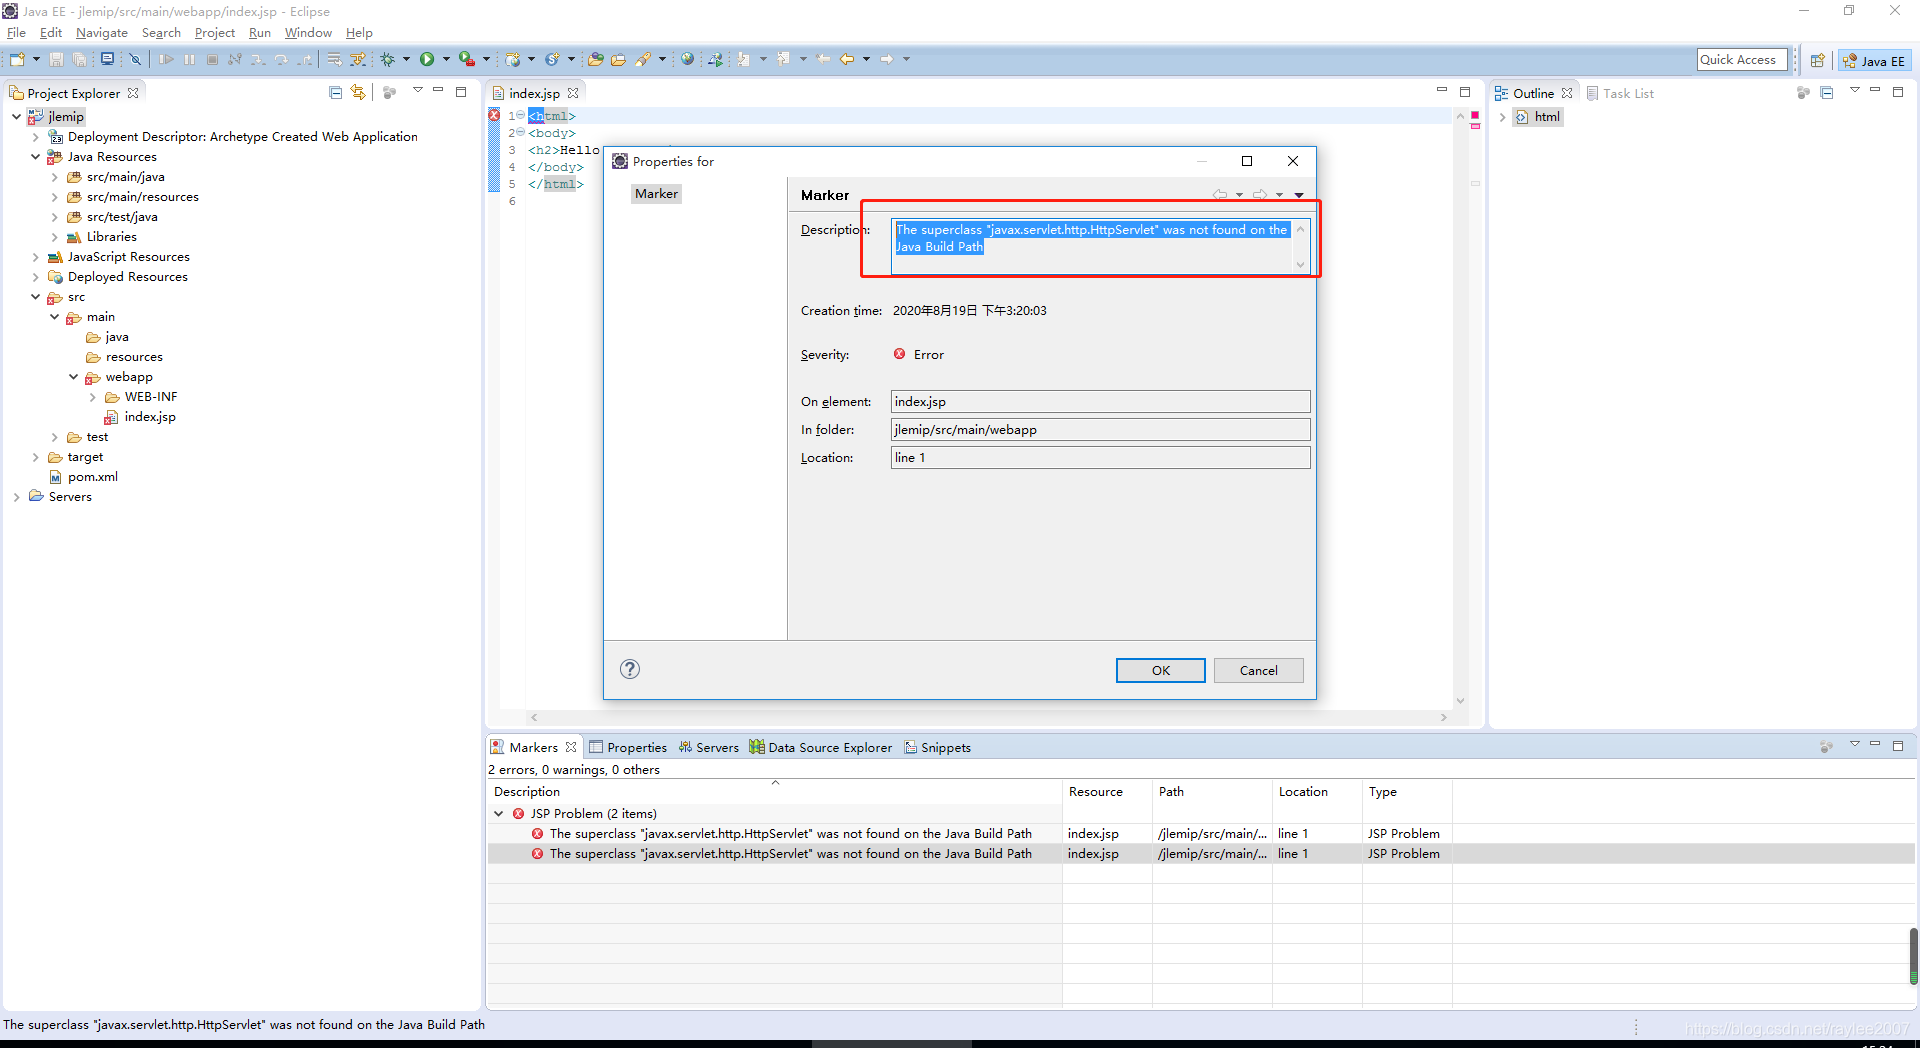
Task: Maximize the Properties for dialog
Action: click(x=1247, y=161)
